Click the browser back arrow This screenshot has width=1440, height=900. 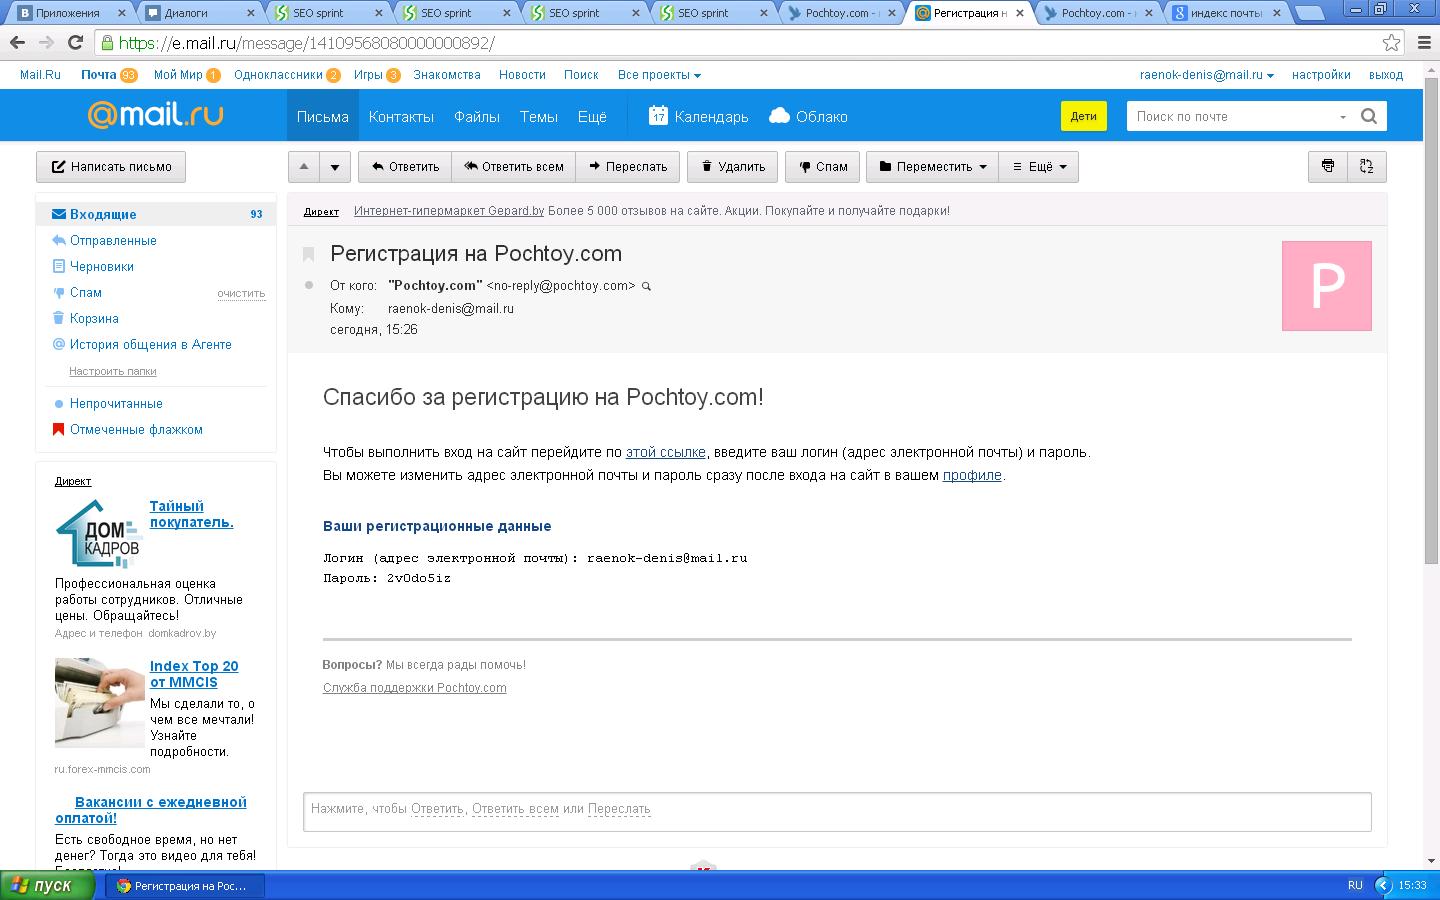(x=17, y=43)
